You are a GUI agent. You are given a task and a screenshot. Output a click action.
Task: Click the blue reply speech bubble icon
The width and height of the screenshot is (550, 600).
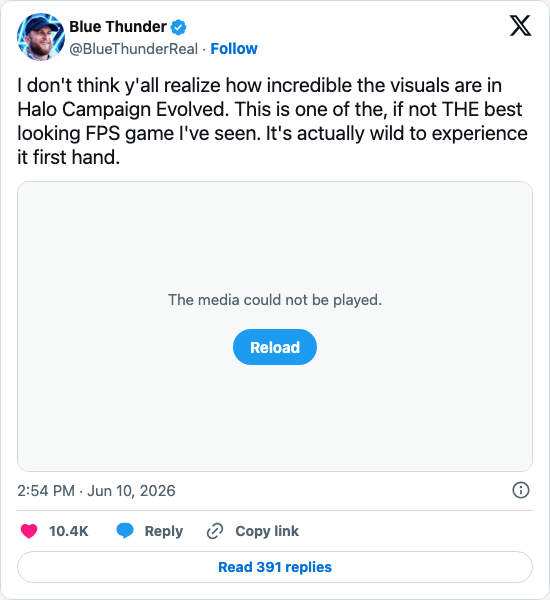click(125, 531)
